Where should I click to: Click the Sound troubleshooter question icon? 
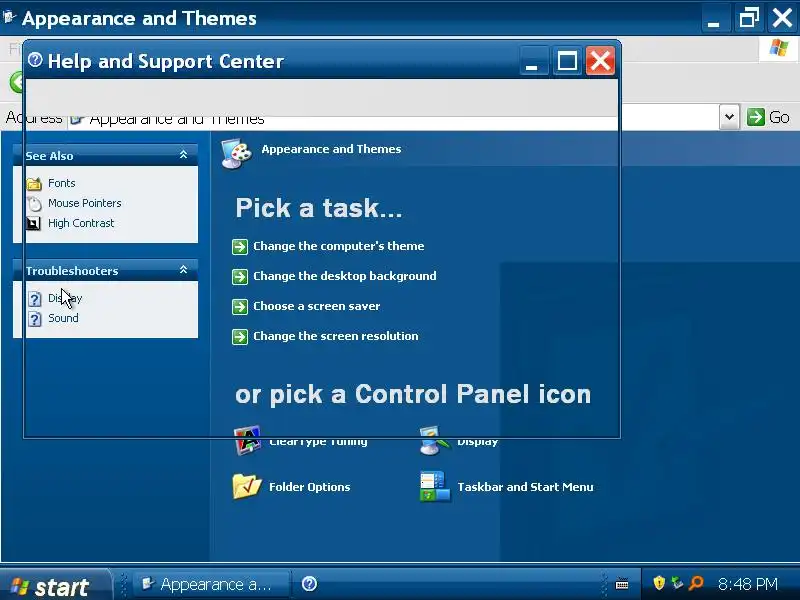point(34,319)
